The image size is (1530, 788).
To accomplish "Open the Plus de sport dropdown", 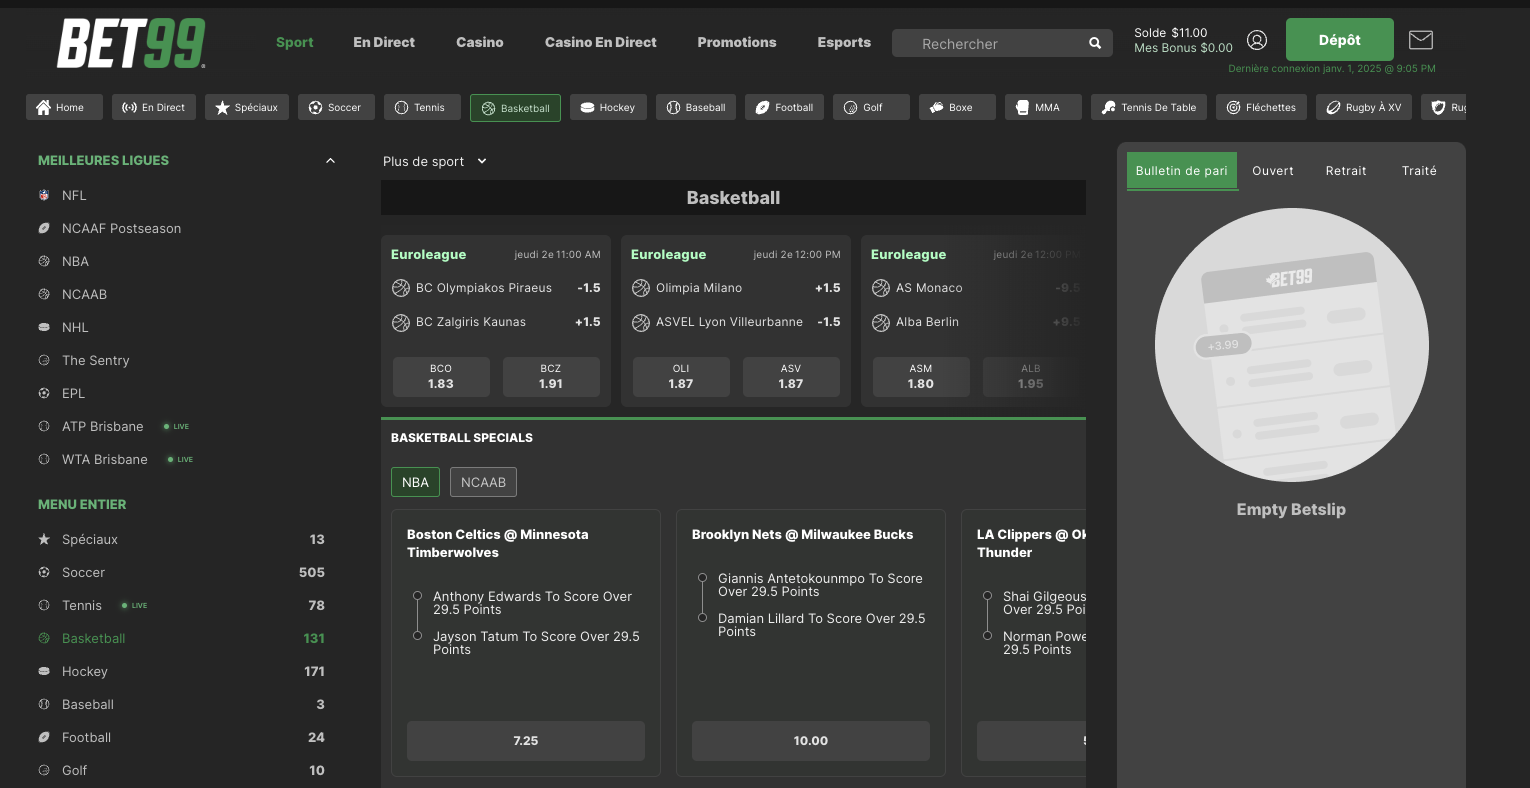I will pyautogui.click(x=435, y=161).
